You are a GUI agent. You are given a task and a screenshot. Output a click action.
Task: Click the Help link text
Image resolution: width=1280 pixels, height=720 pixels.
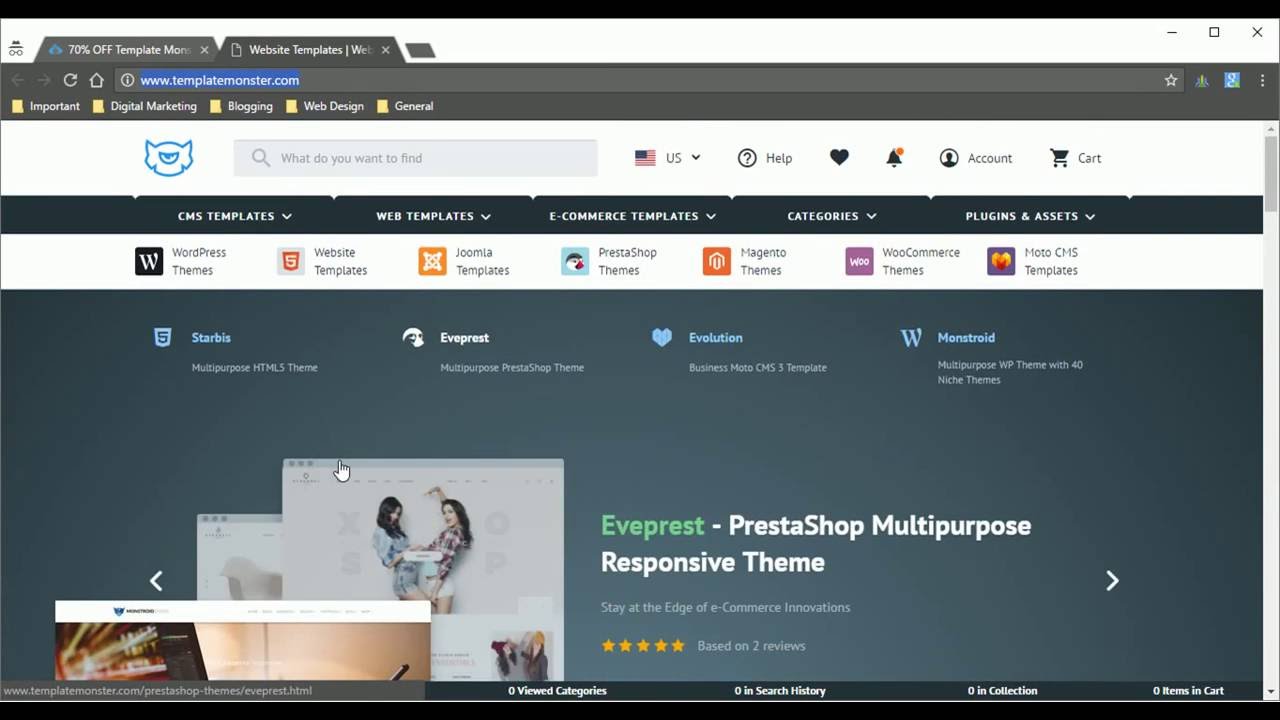(779, 158)
